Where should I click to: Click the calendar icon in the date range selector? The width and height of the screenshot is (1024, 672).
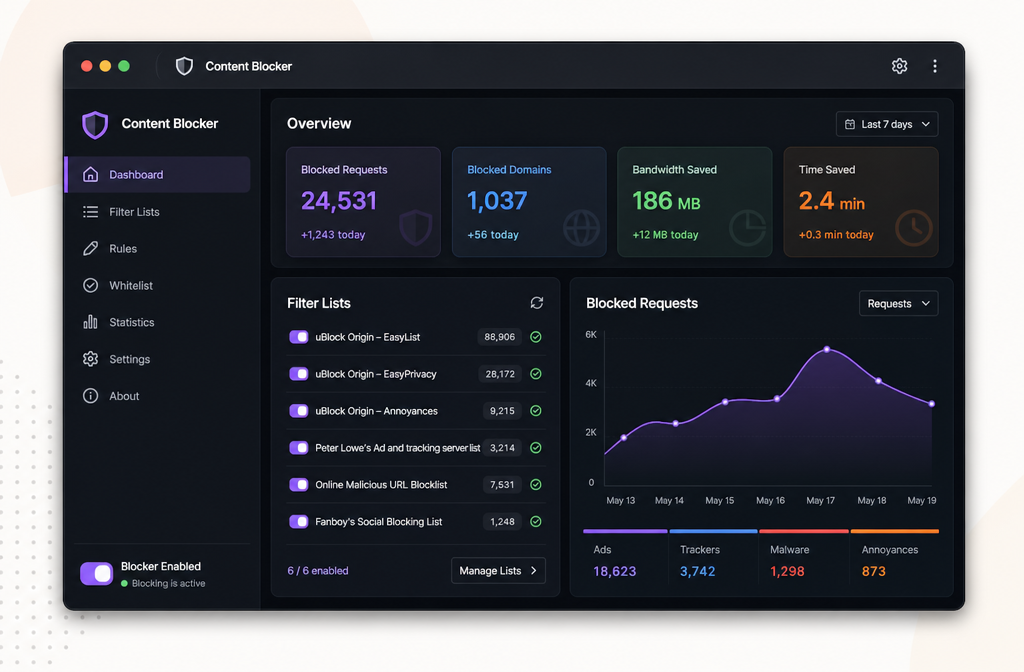pos(850,124)
